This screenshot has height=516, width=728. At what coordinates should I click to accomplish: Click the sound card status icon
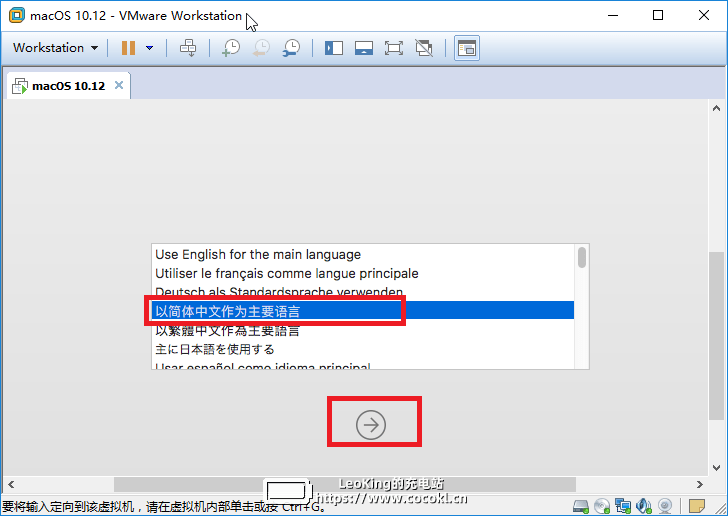644,506
